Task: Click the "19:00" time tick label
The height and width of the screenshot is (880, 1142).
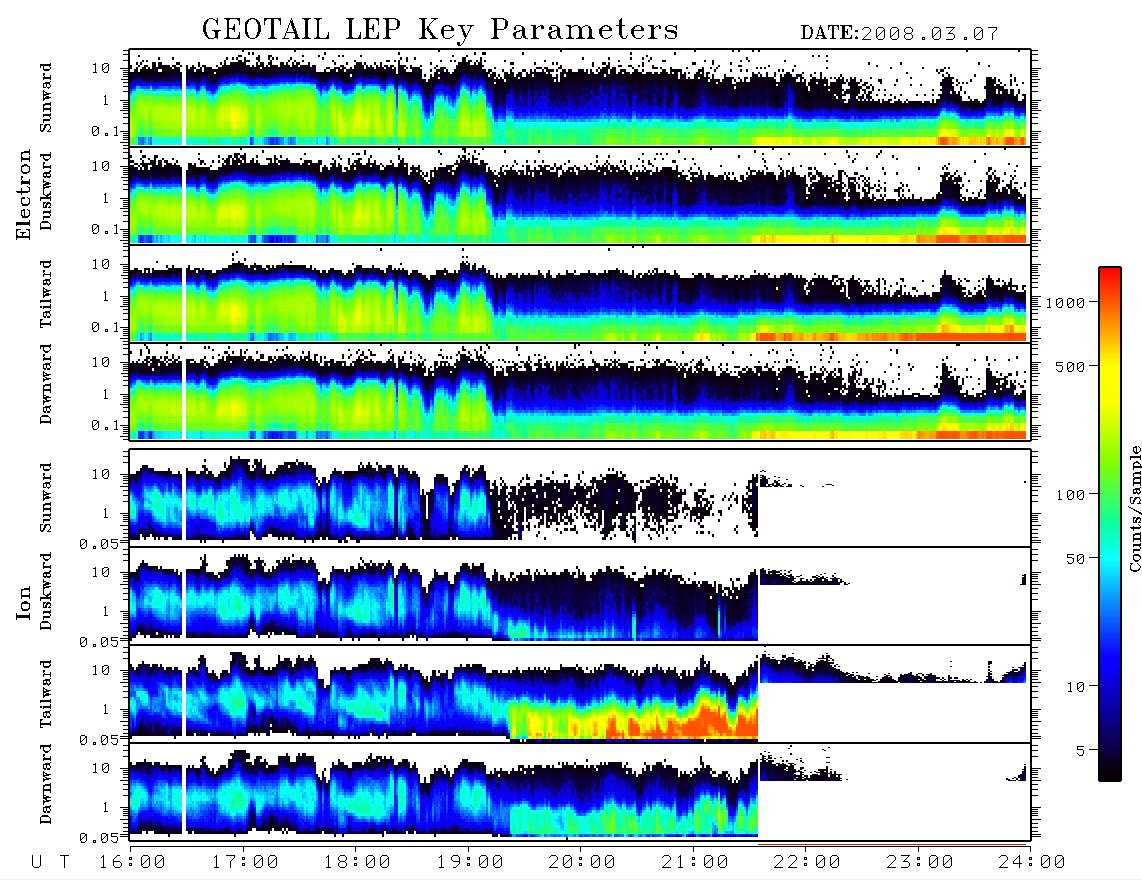Action: point(470,863)
